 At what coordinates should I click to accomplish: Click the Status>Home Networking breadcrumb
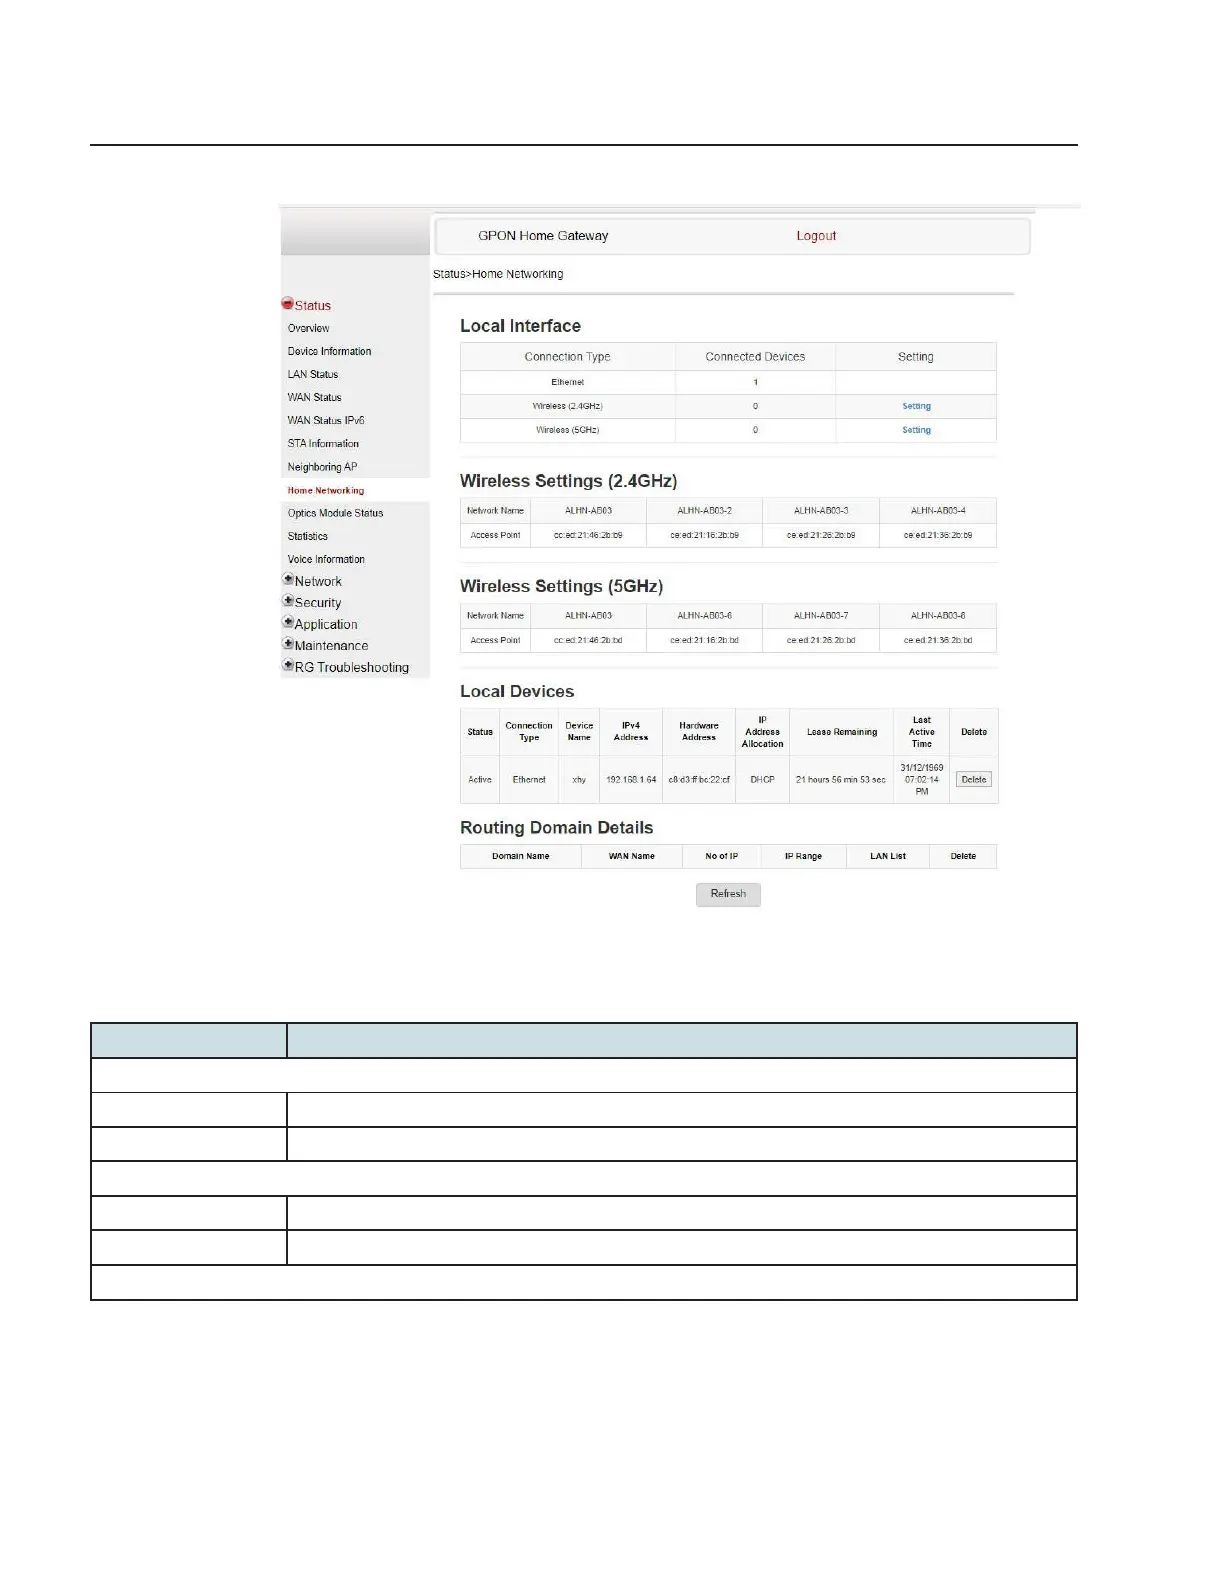(x=498, y=274)
